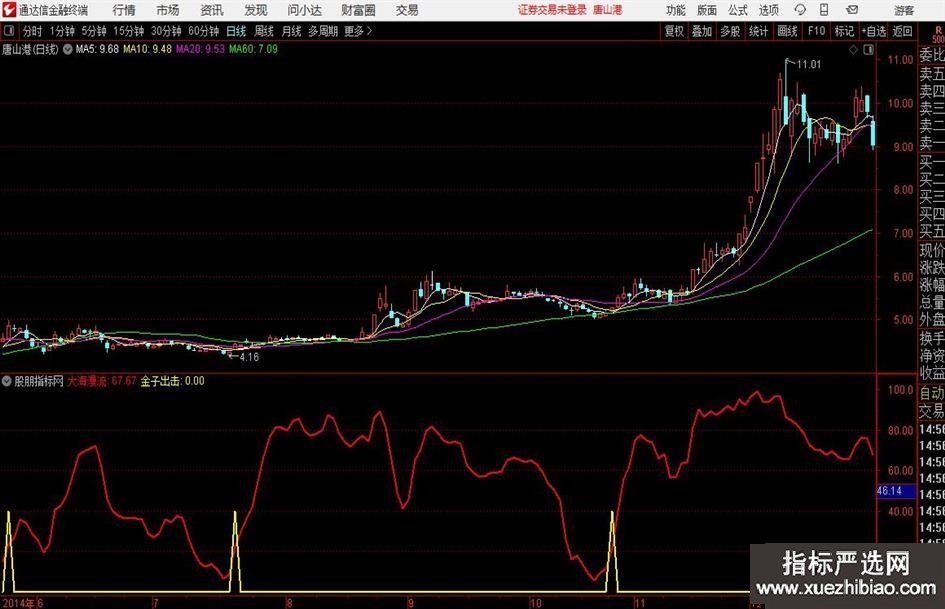The height and width of the screenshot is (609, 945).
Task: Click the 游客 user label
Action: coord(903,10)
